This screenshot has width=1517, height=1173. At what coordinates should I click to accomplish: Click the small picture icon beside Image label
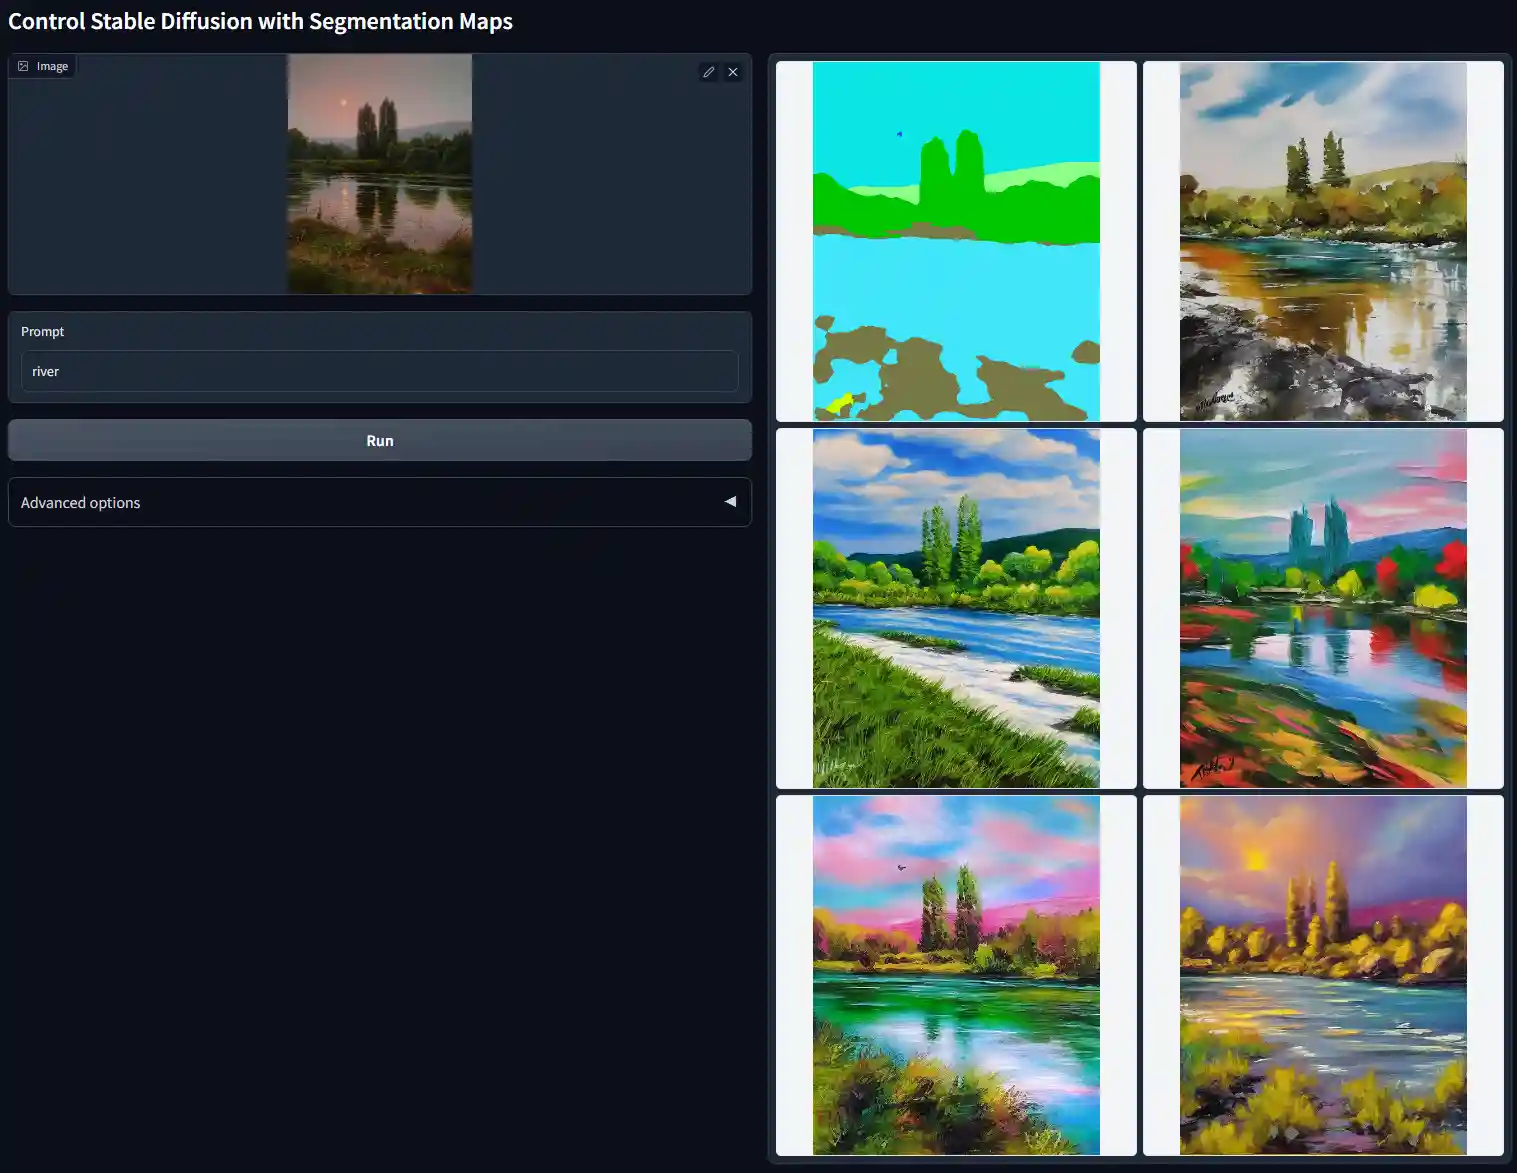tap(23, 66)
